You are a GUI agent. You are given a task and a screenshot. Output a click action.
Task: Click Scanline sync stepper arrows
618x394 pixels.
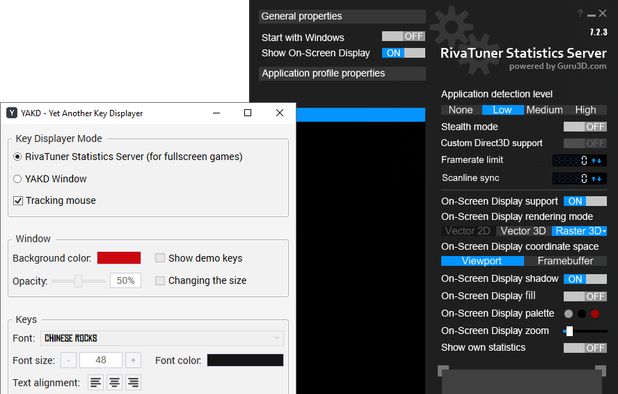coord(596,178)
